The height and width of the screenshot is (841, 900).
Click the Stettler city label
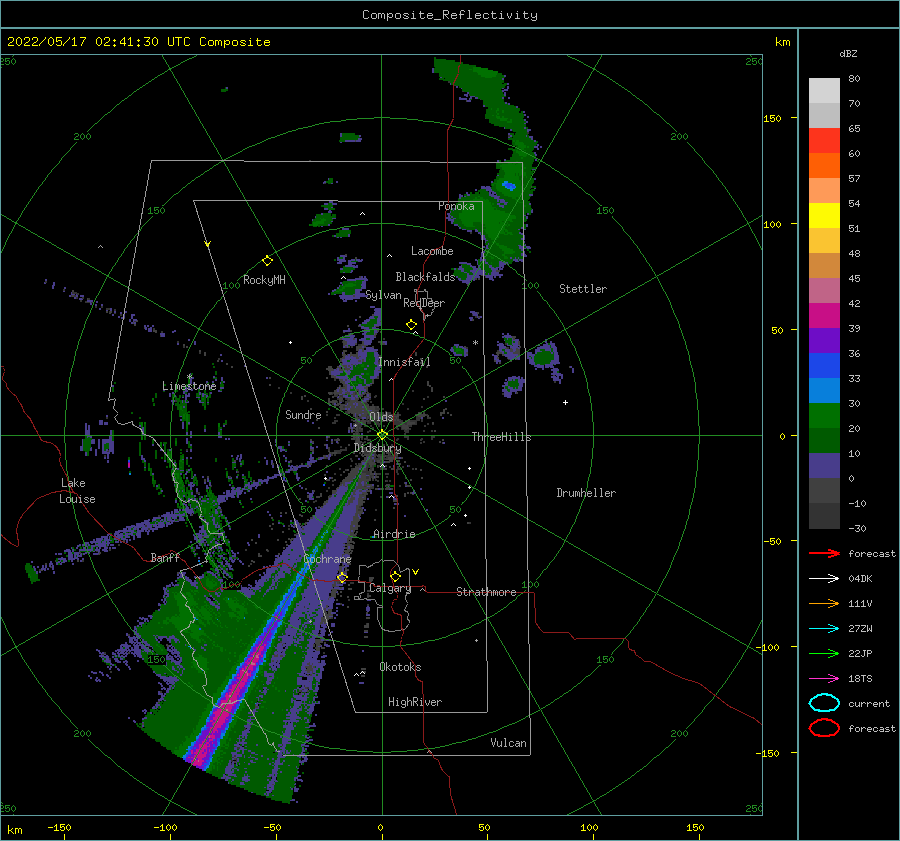click(583, 289)
